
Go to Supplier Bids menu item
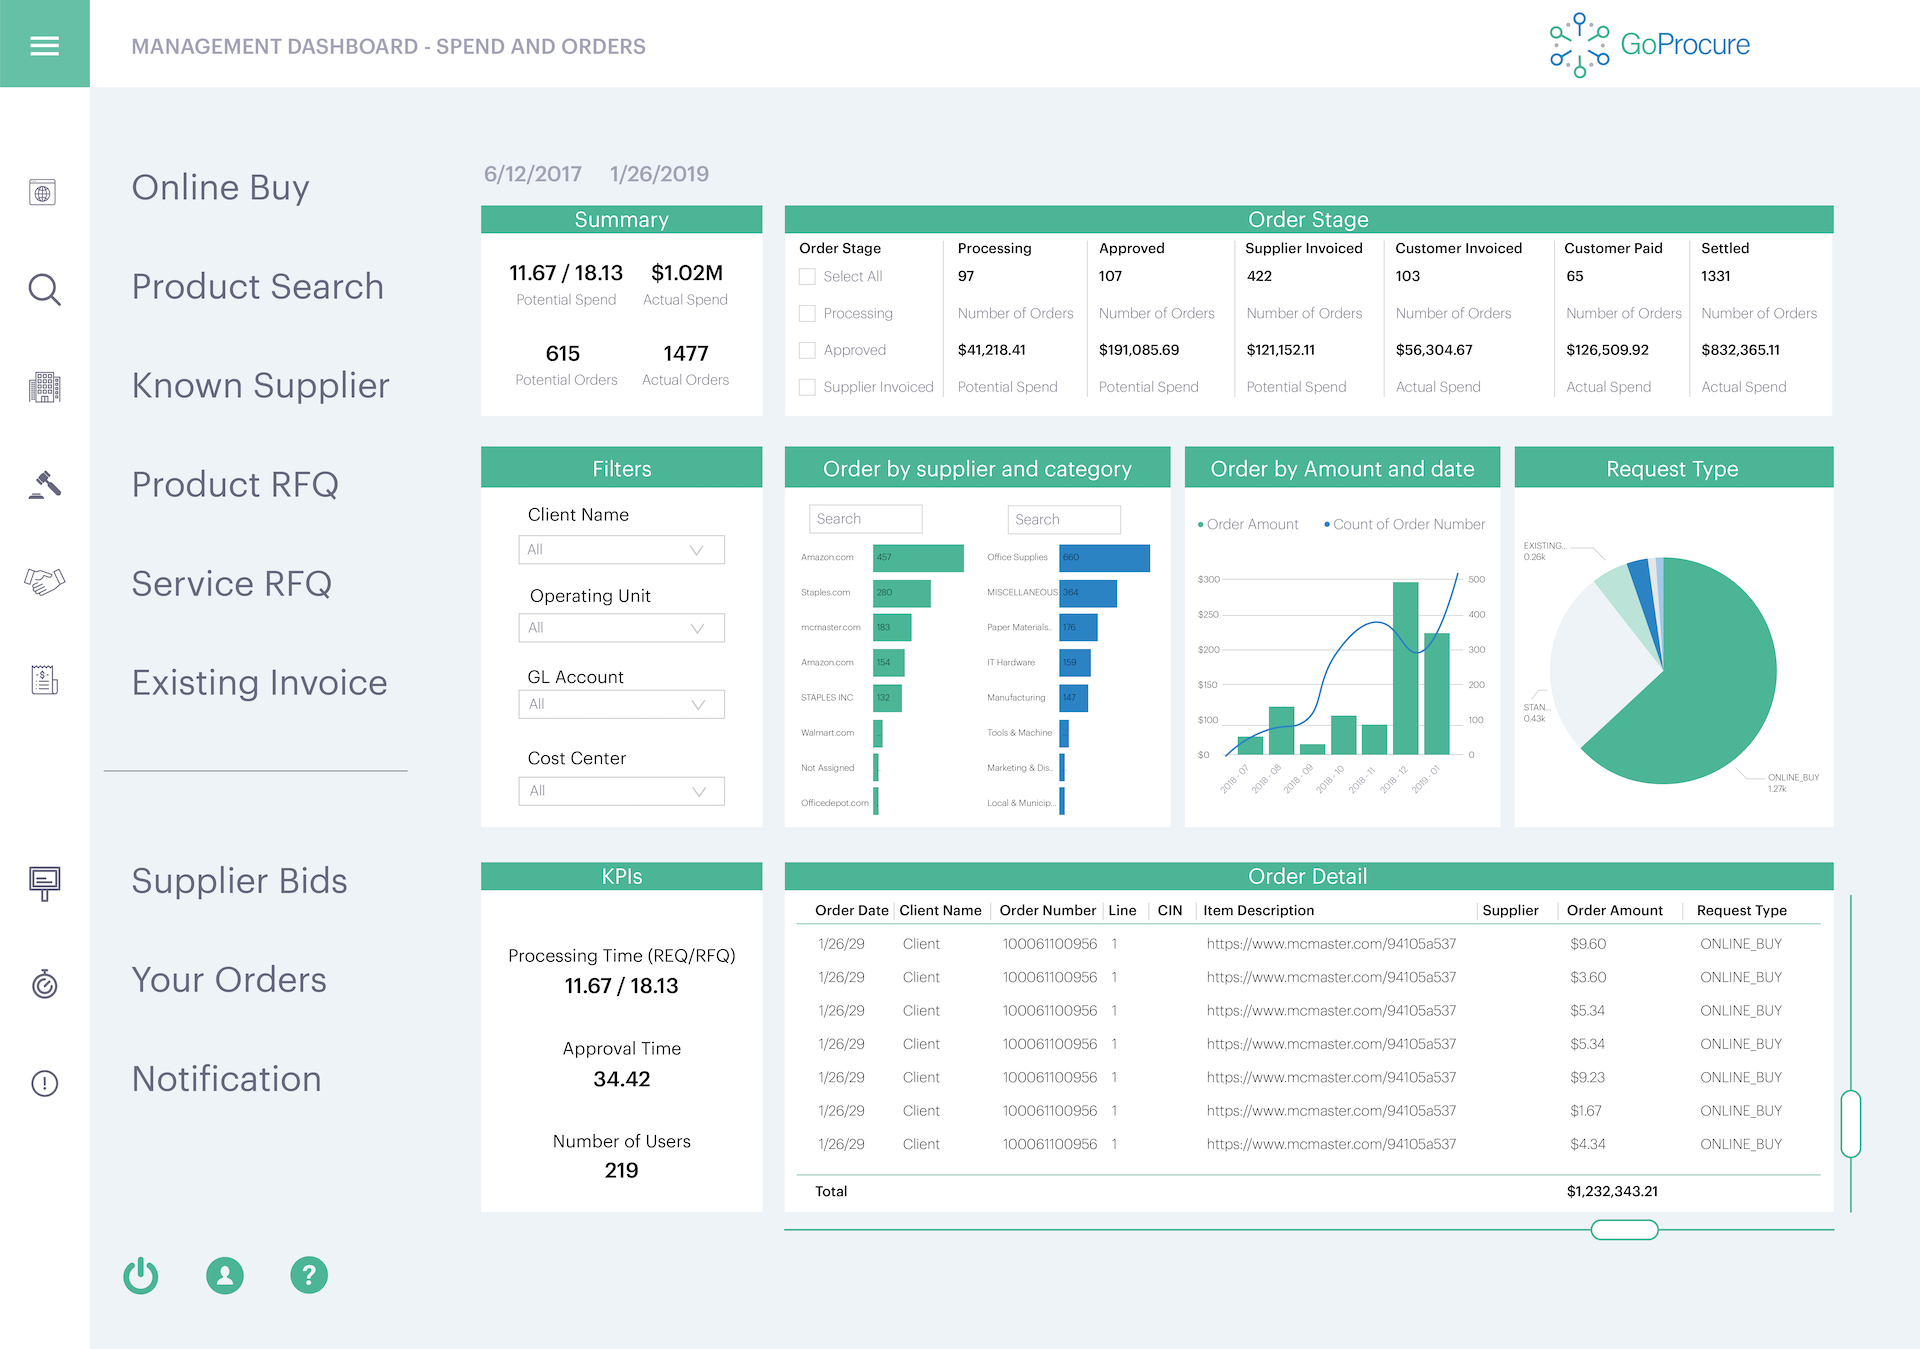[x=239, y=881]
